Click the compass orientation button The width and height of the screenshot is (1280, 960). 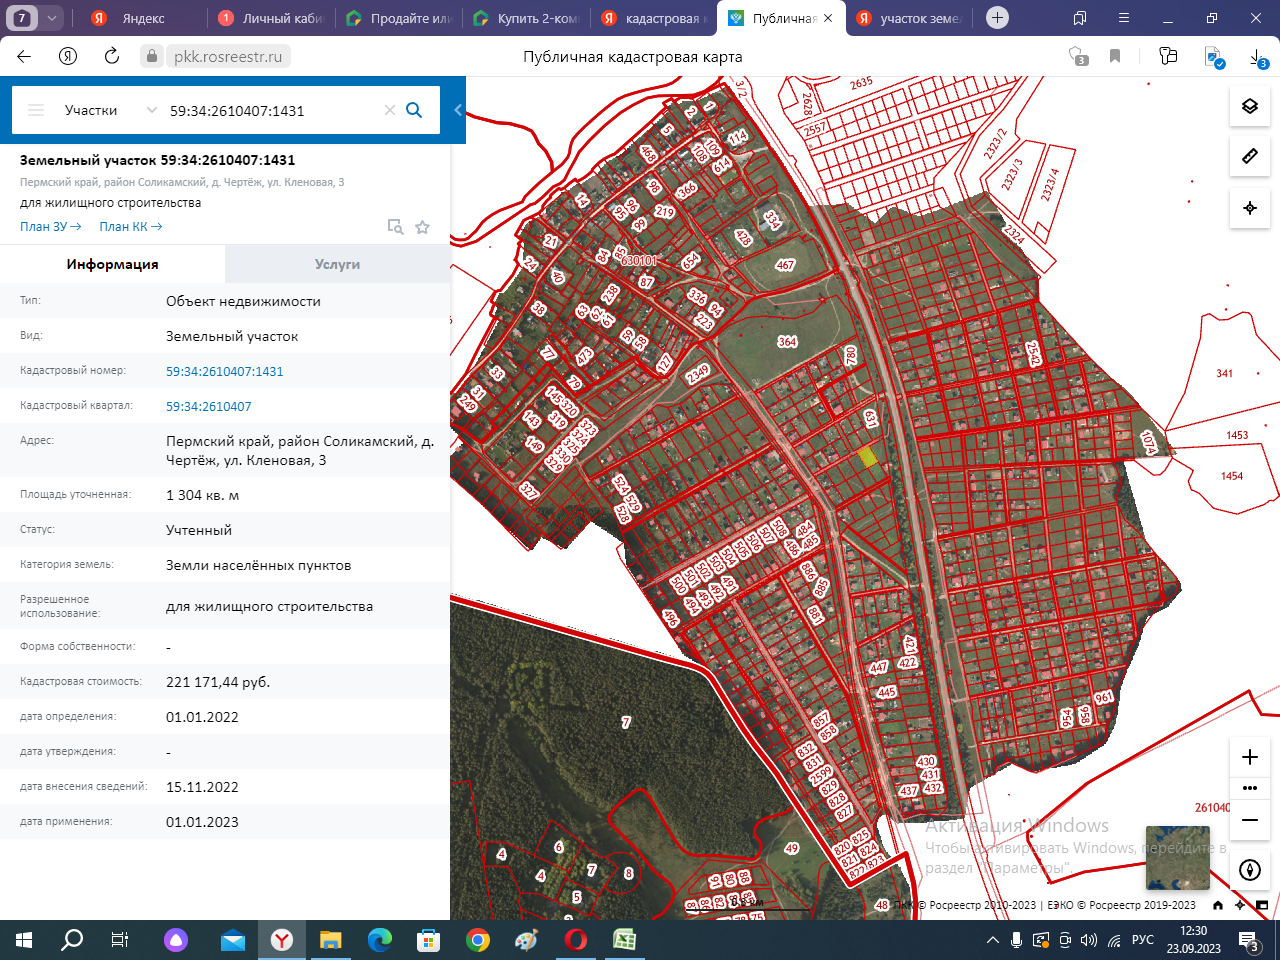(x=1249, y=870)
